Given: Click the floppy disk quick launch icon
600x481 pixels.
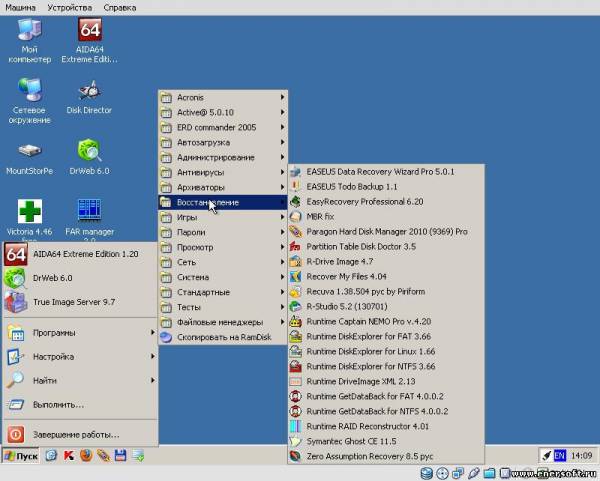Looking at the screenshot, I should click(x=120, y=455).
